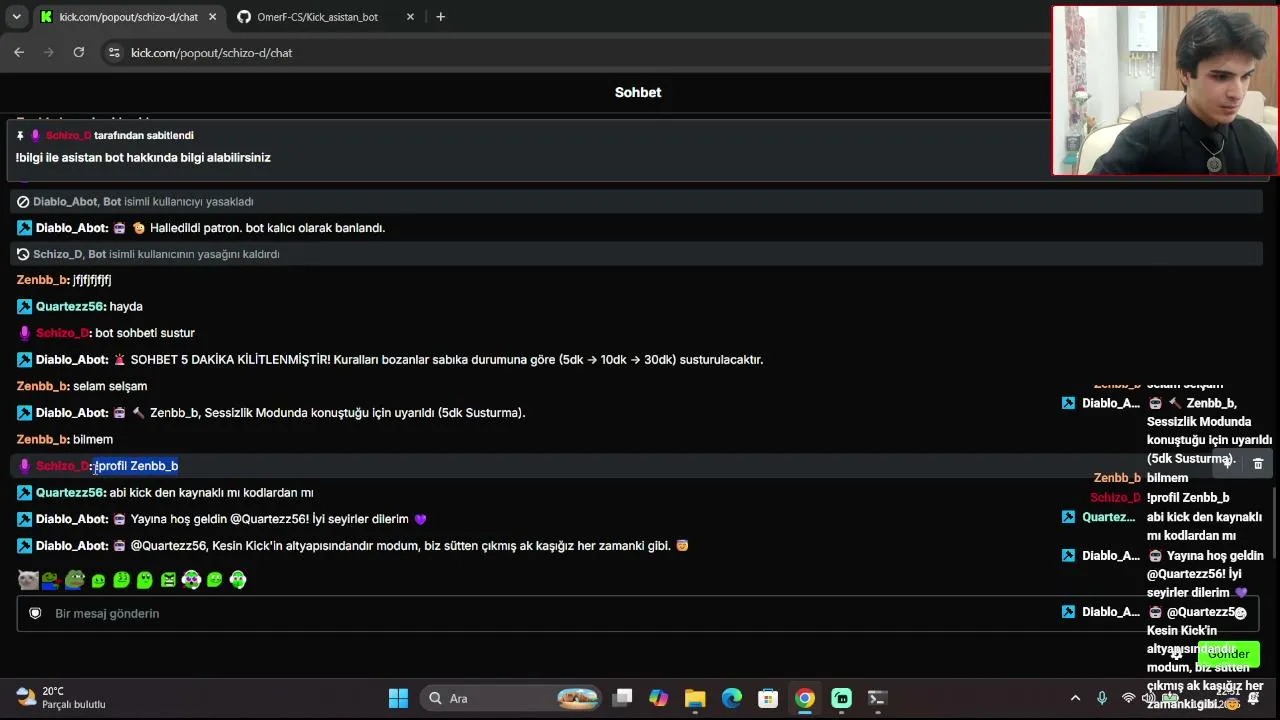The height and width of the screenshot is (720, 1280).
Task: Open Terminal from the taskbar
Action: pyautogui.click(x=877, y=698)
